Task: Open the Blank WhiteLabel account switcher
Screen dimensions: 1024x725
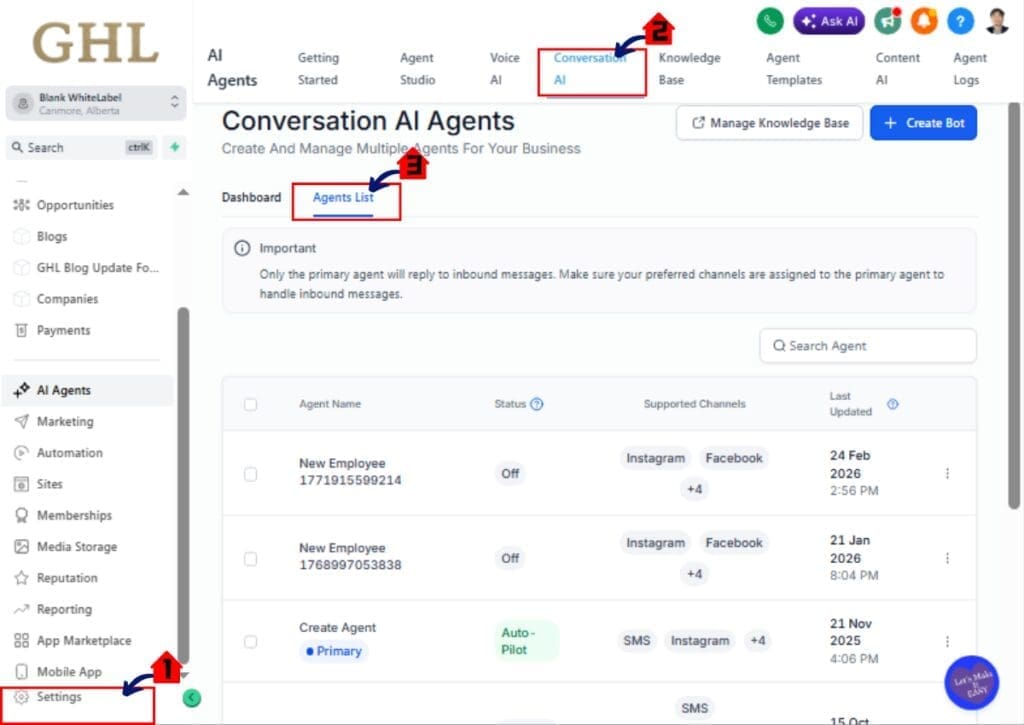Action: tap(94, 103)
